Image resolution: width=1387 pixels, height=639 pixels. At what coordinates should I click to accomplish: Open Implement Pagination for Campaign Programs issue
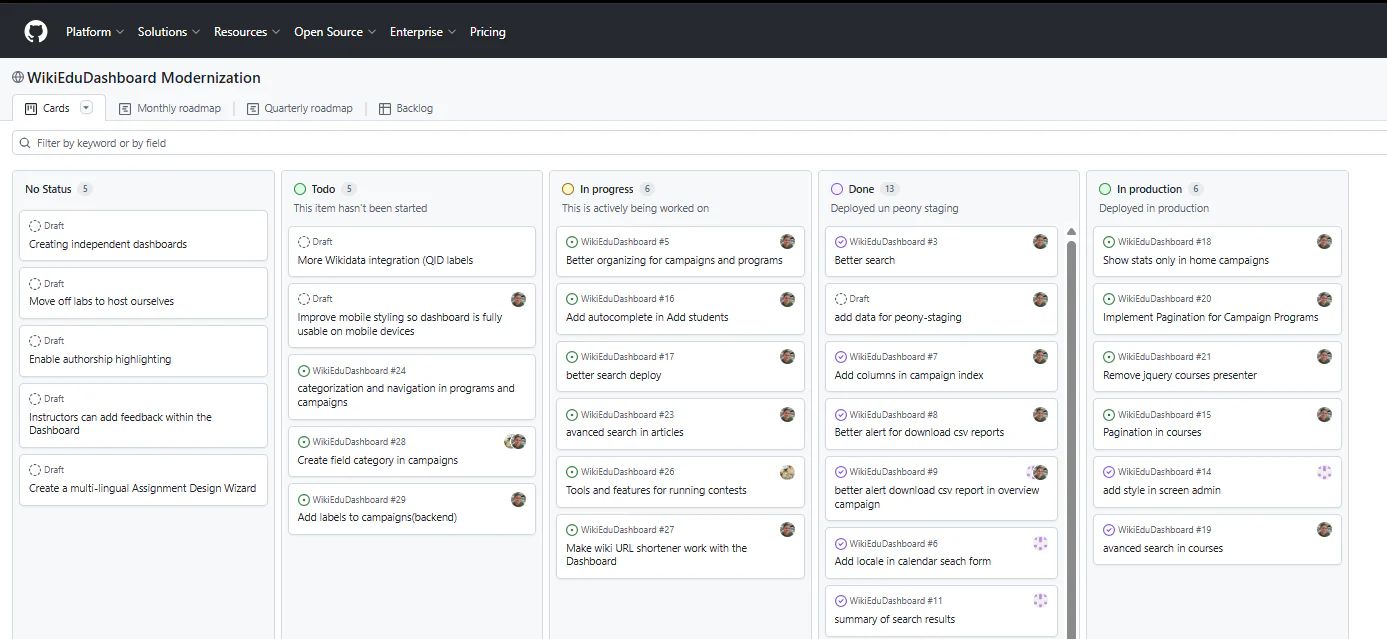(1211, 317)
